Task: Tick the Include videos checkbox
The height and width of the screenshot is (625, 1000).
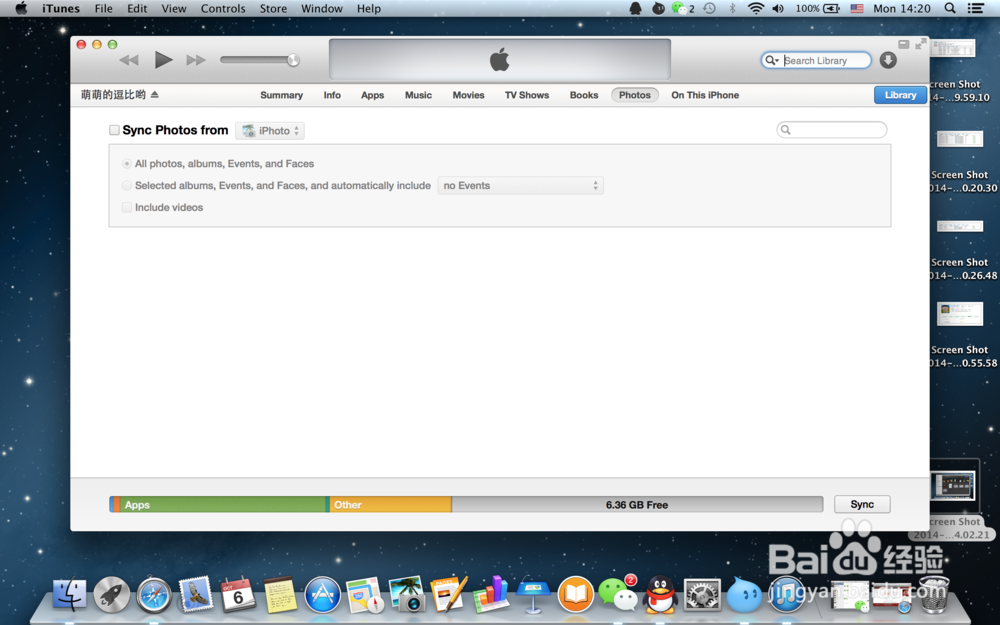Action: [x=127, y=207]
